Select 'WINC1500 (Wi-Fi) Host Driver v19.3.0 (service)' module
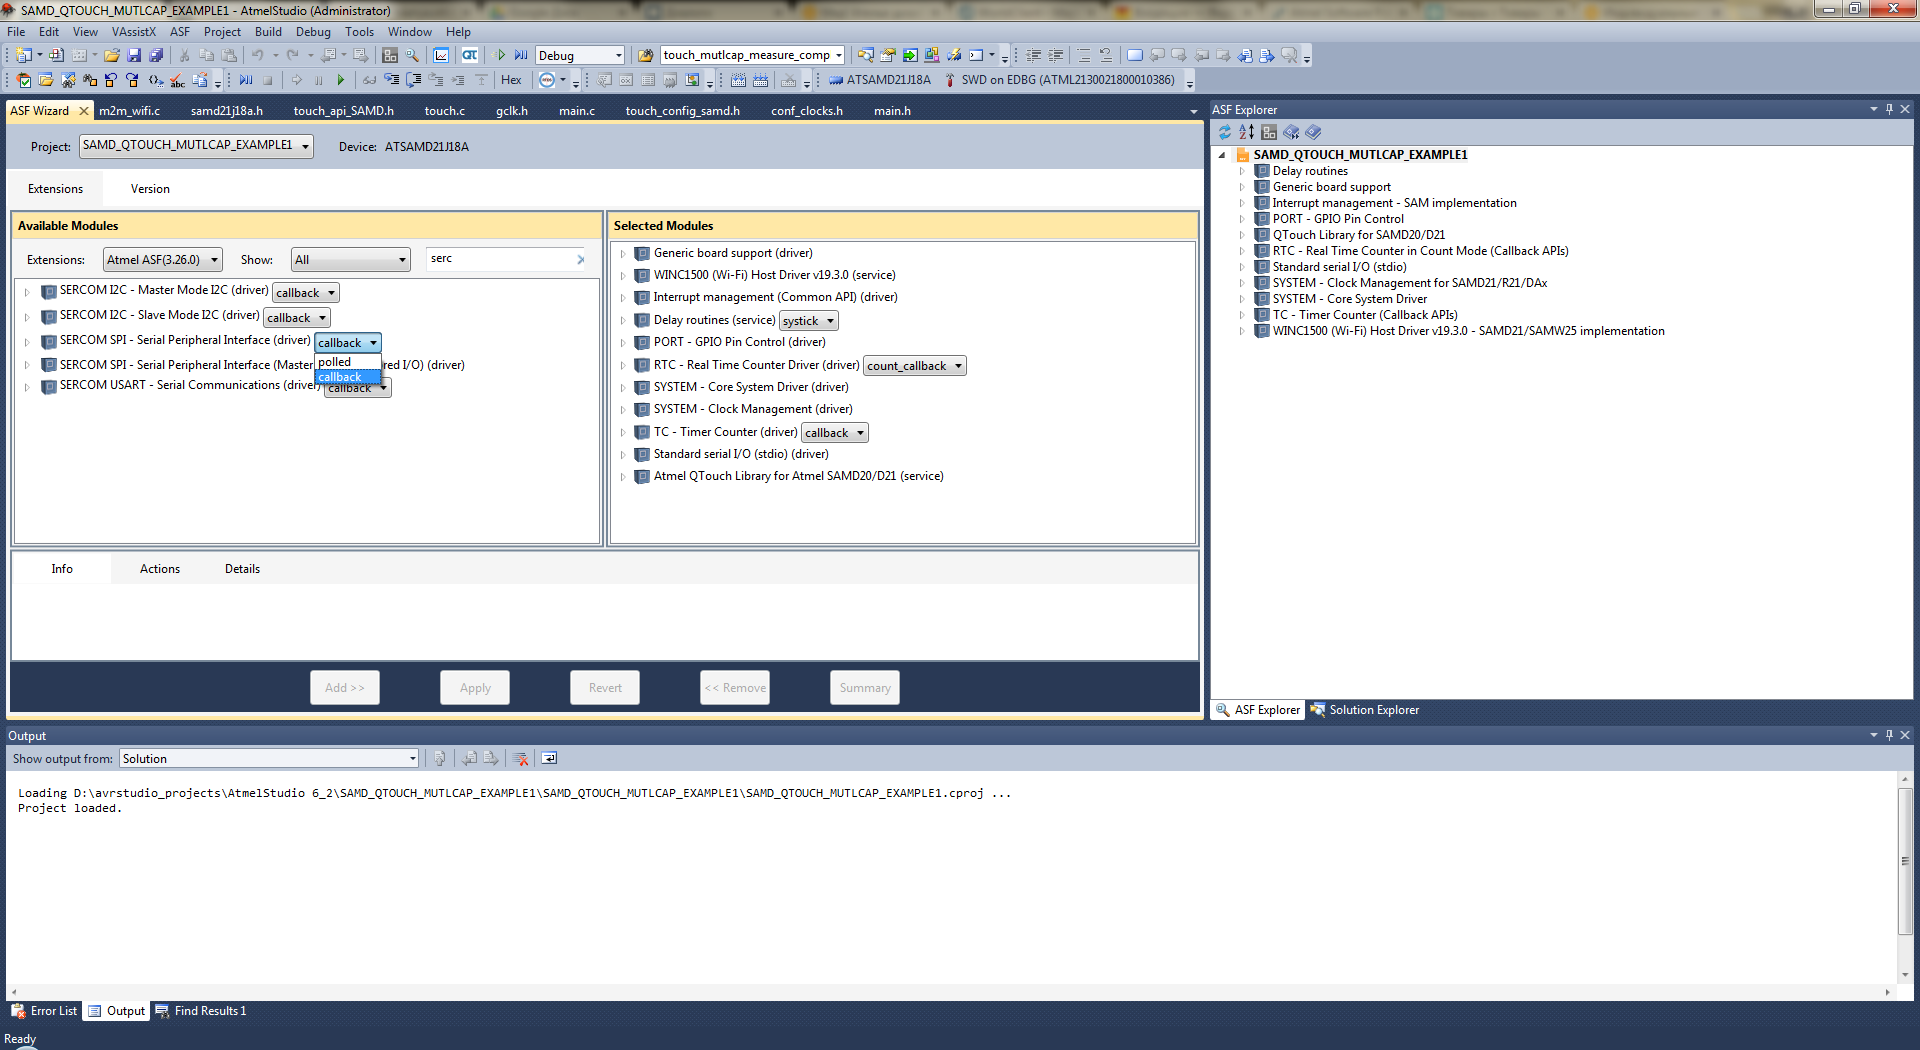 (x=775, y=276)
